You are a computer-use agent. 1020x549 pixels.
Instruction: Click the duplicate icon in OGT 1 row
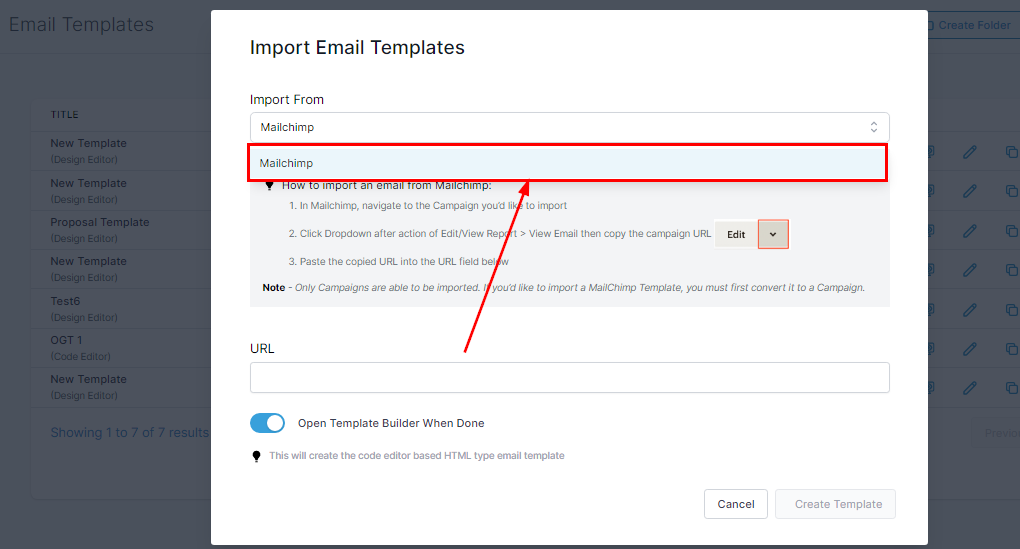click(x=1011, y=348)
